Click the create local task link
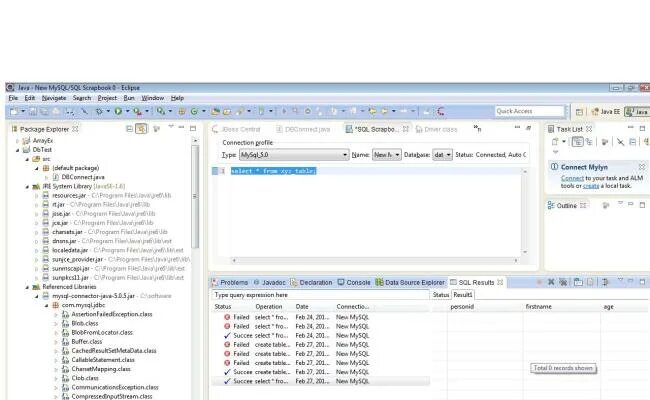This screenshot has width=650, height=400. click(x=591, y=186)
